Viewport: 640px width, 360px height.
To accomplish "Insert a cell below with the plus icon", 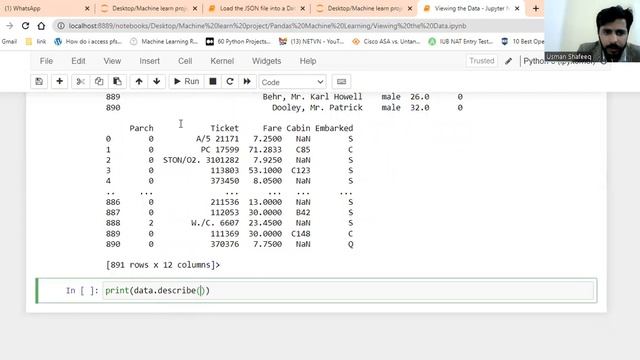I will pos(60,82).
